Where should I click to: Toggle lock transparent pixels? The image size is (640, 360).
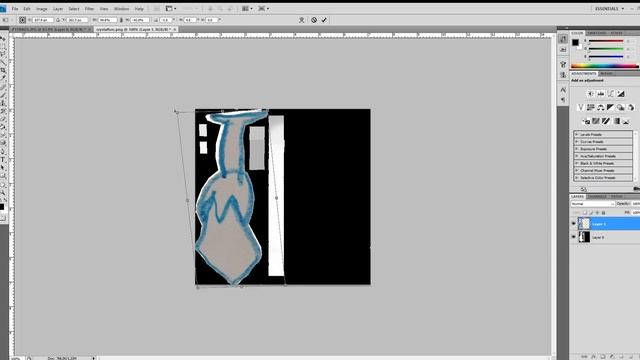tap(584, 213)
